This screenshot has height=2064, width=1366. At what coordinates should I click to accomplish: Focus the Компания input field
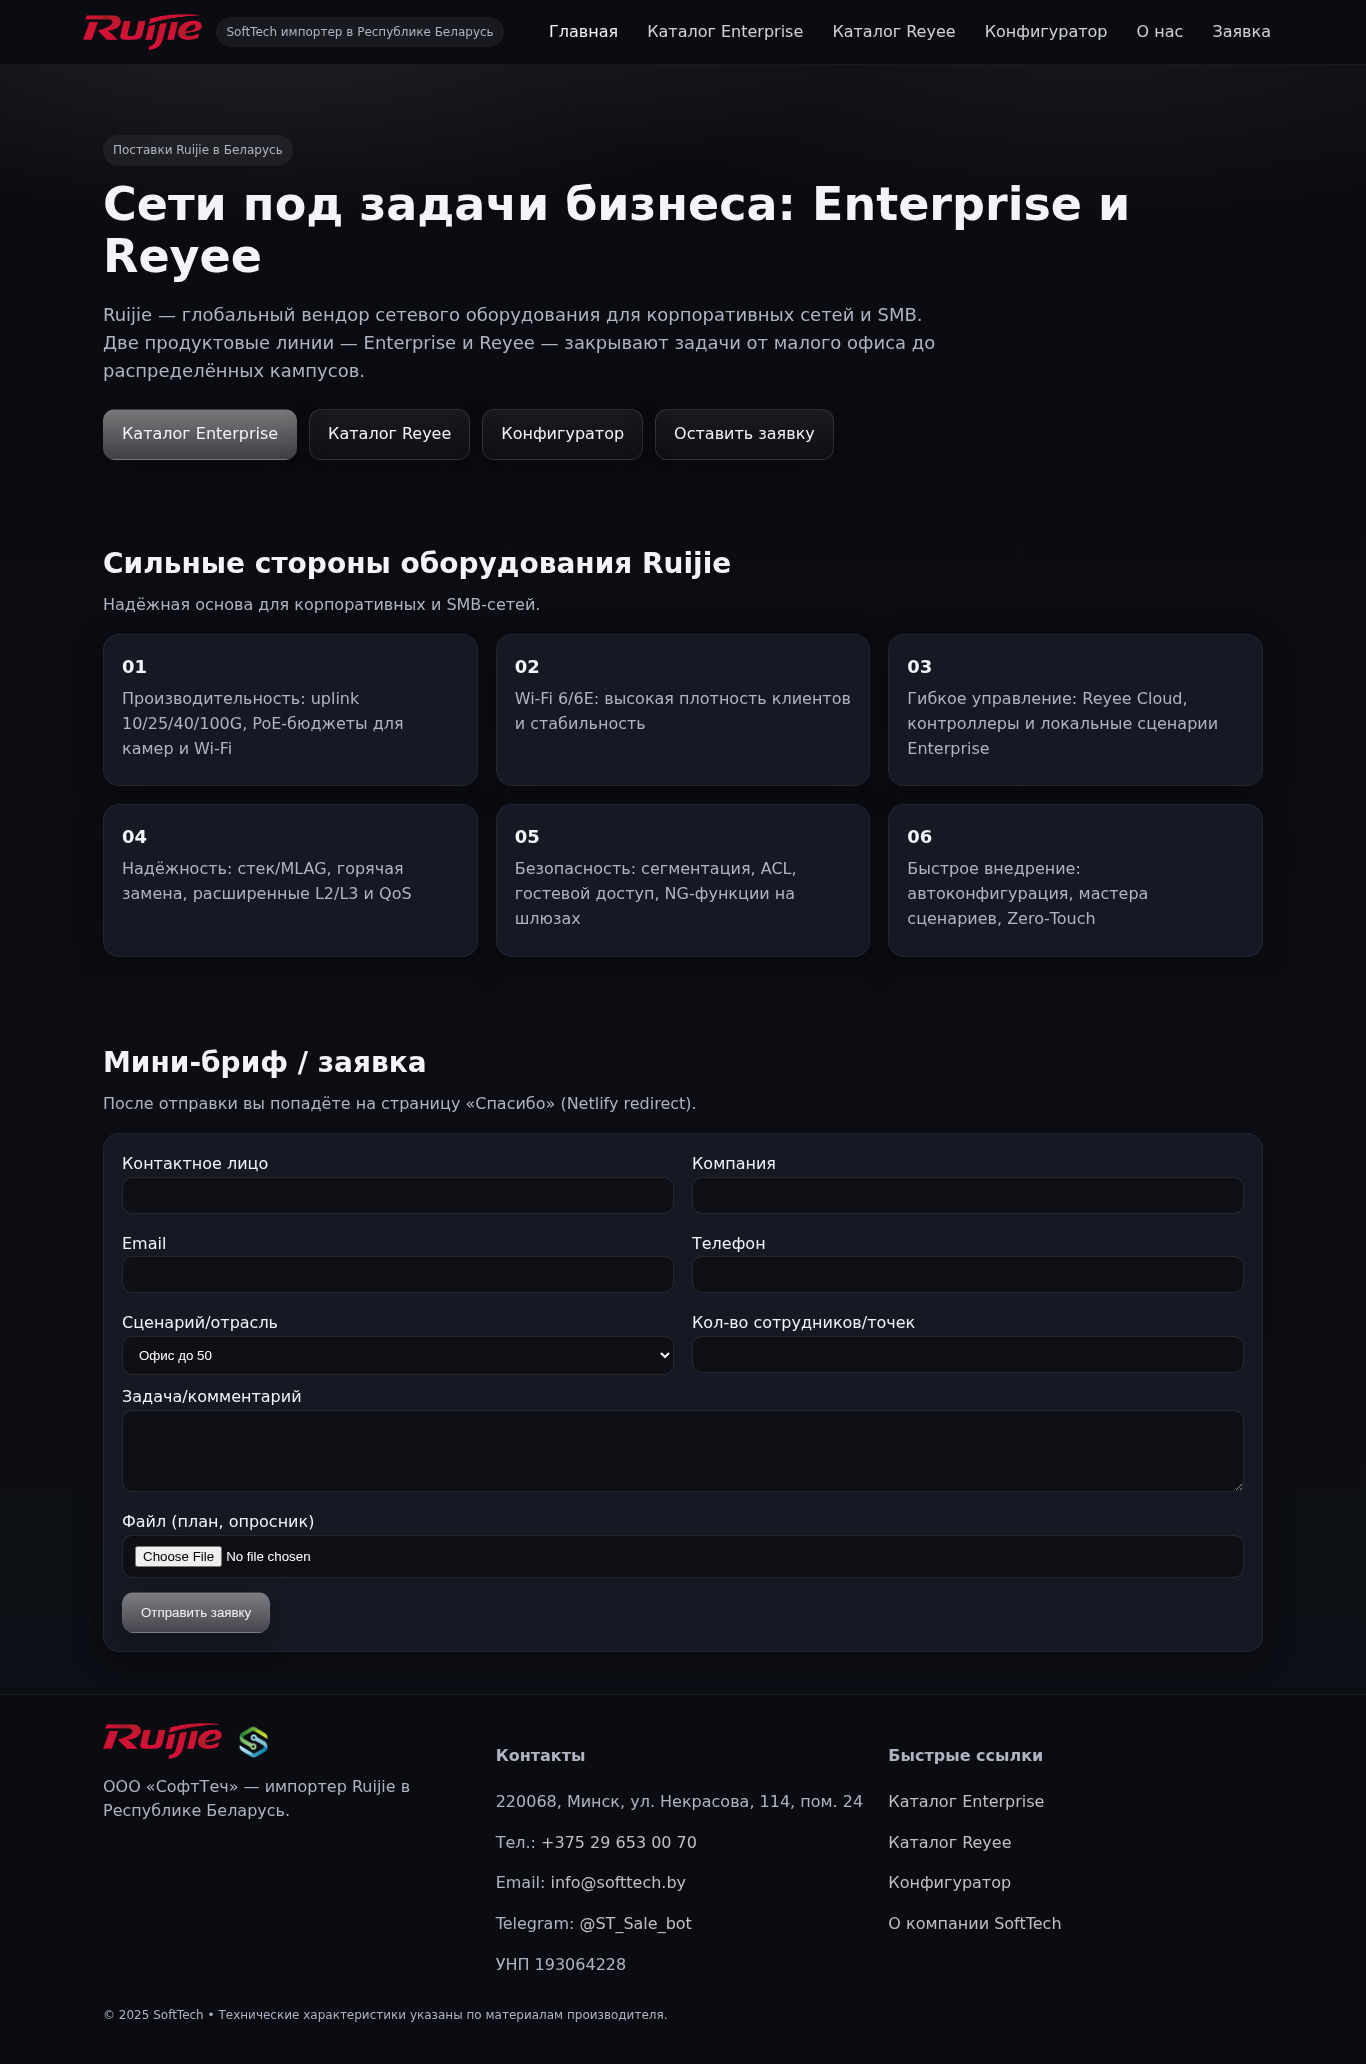point(968,1195)
